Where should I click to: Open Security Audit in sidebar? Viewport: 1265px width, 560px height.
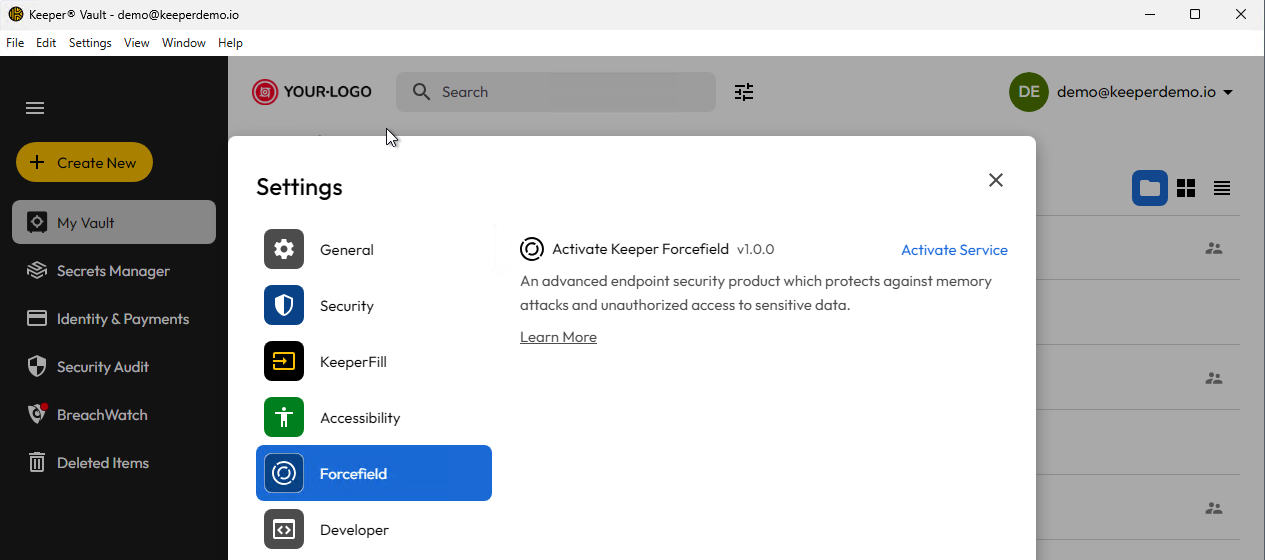pyautogui.click(x=102, y=367)
